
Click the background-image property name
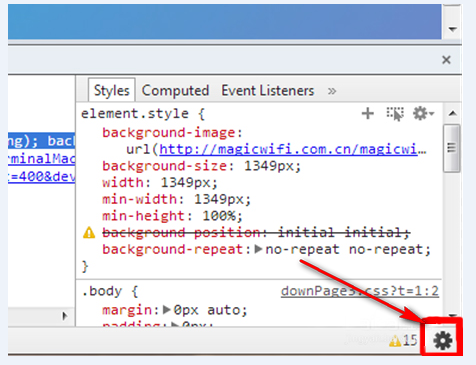169,133
